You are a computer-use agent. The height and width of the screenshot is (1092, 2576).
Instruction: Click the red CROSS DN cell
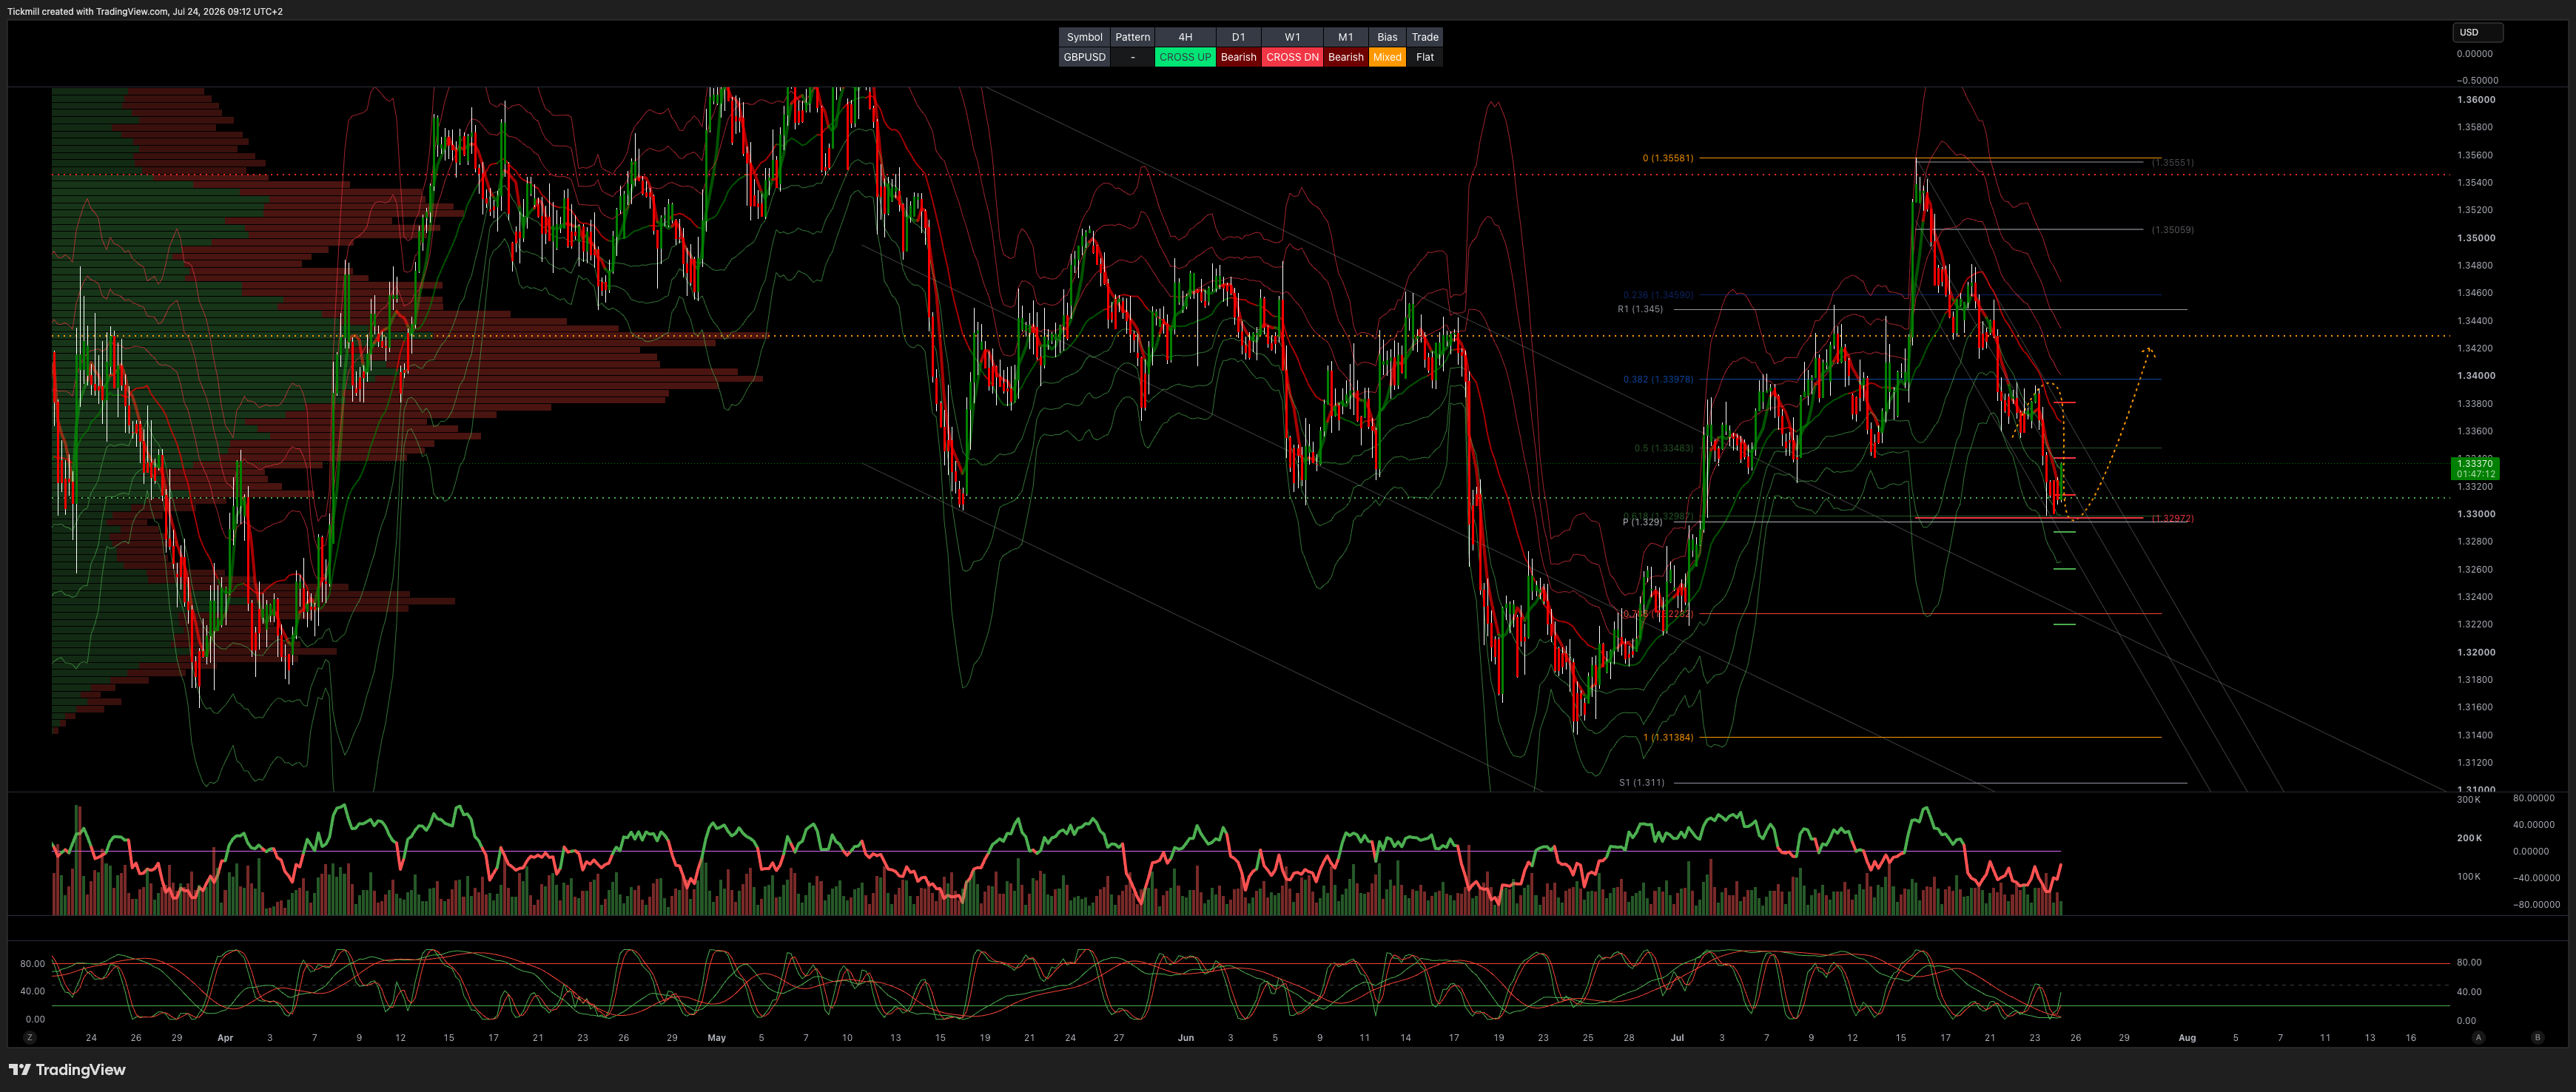point(1292,57)
